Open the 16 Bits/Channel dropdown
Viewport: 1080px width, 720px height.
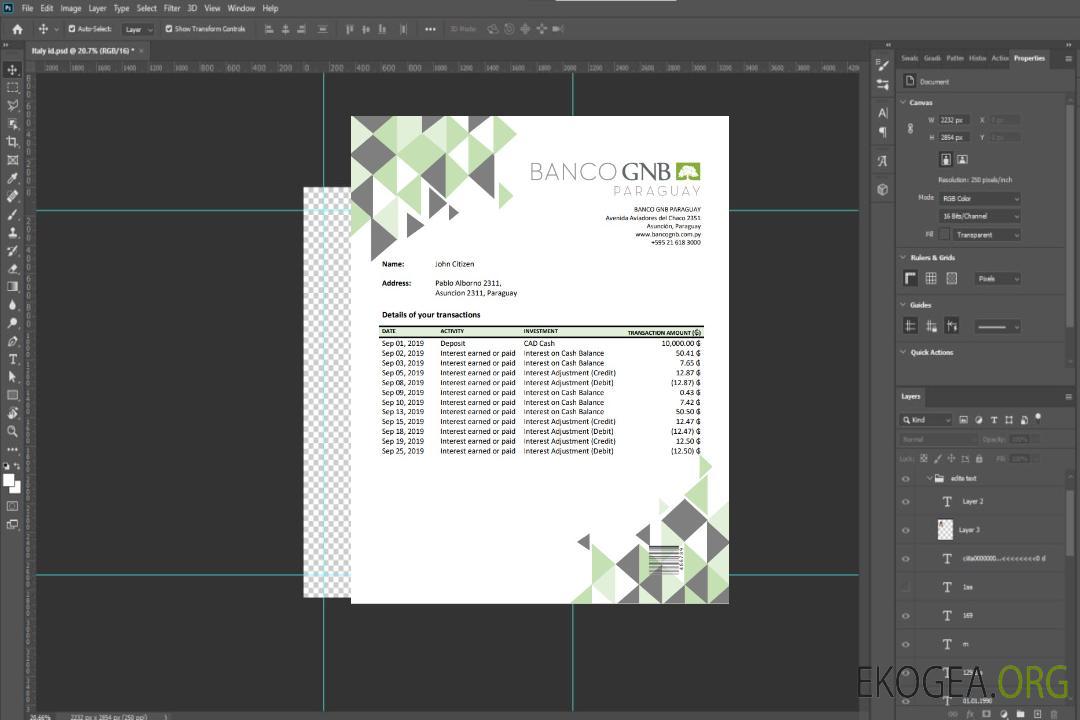click(x=979, y=216)
